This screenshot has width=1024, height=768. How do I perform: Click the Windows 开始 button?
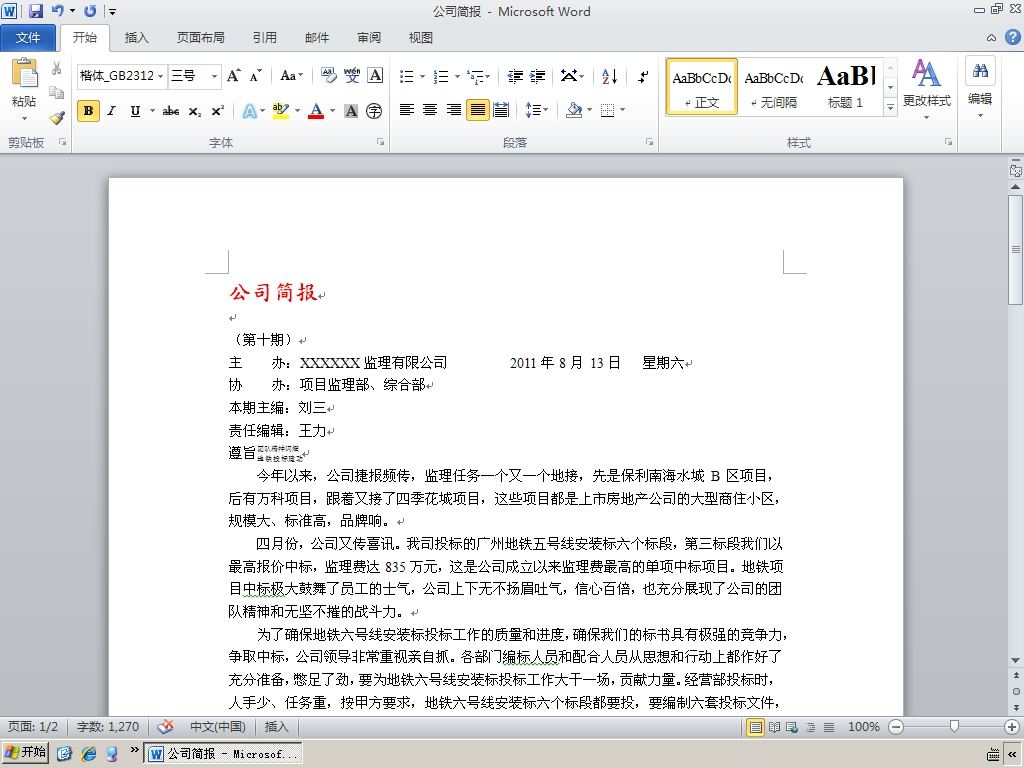[26, 752]
